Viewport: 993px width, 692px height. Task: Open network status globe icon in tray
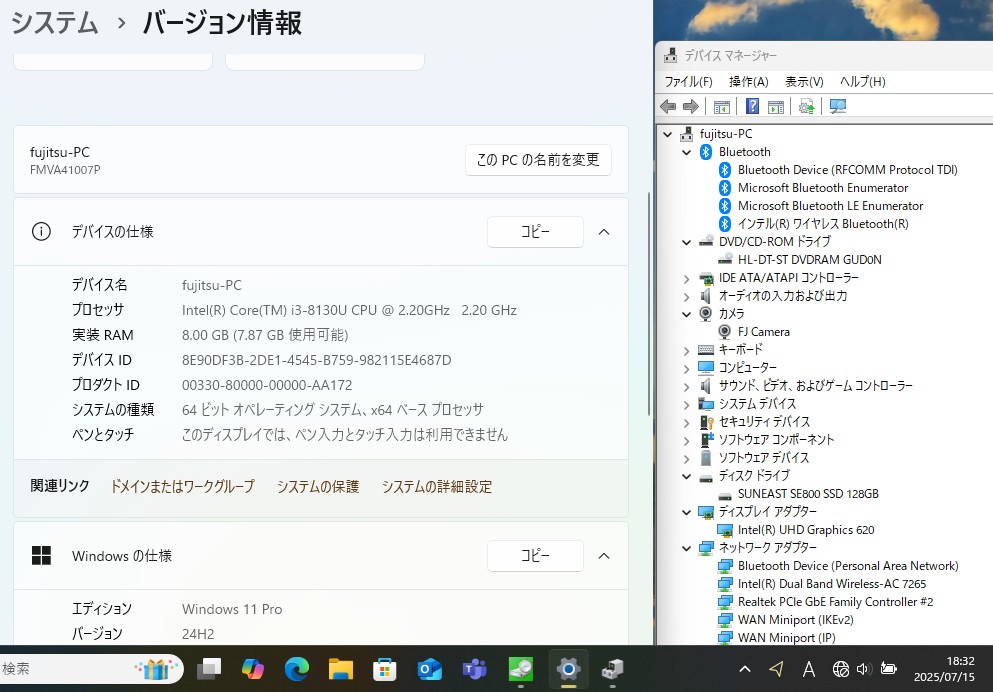[840, 669]
